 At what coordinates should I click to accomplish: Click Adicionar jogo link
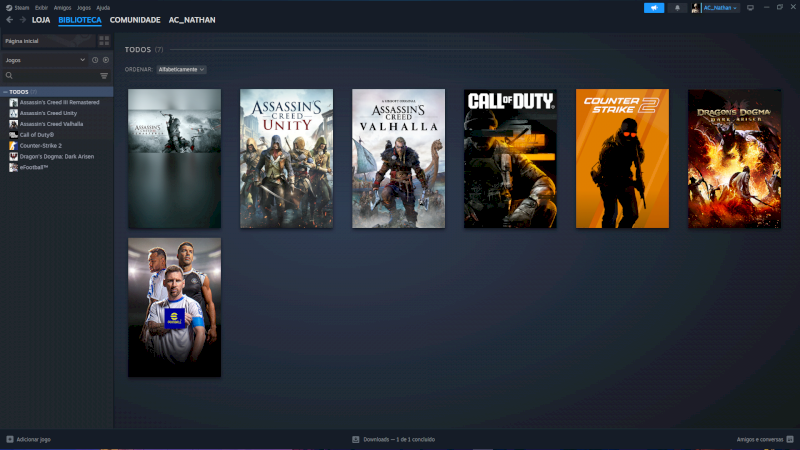(x=33, y=439)
